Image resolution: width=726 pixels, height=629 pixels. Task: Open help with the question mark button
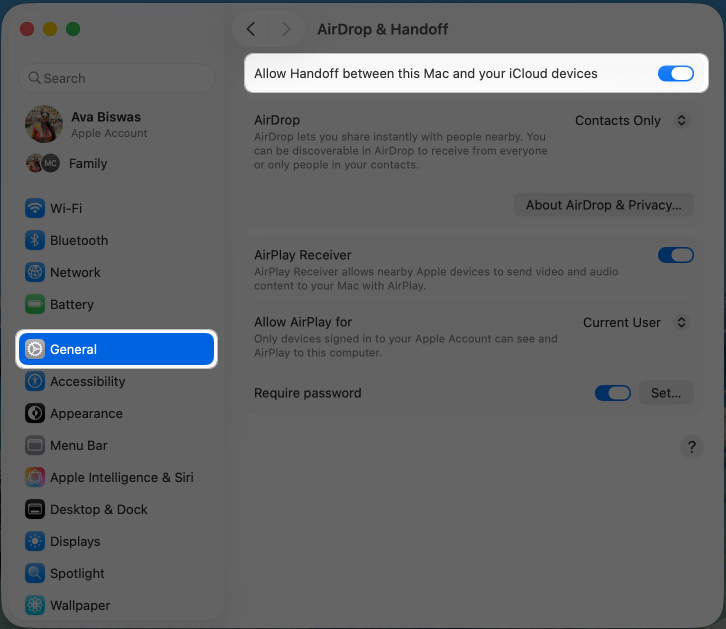coord(691,447)
